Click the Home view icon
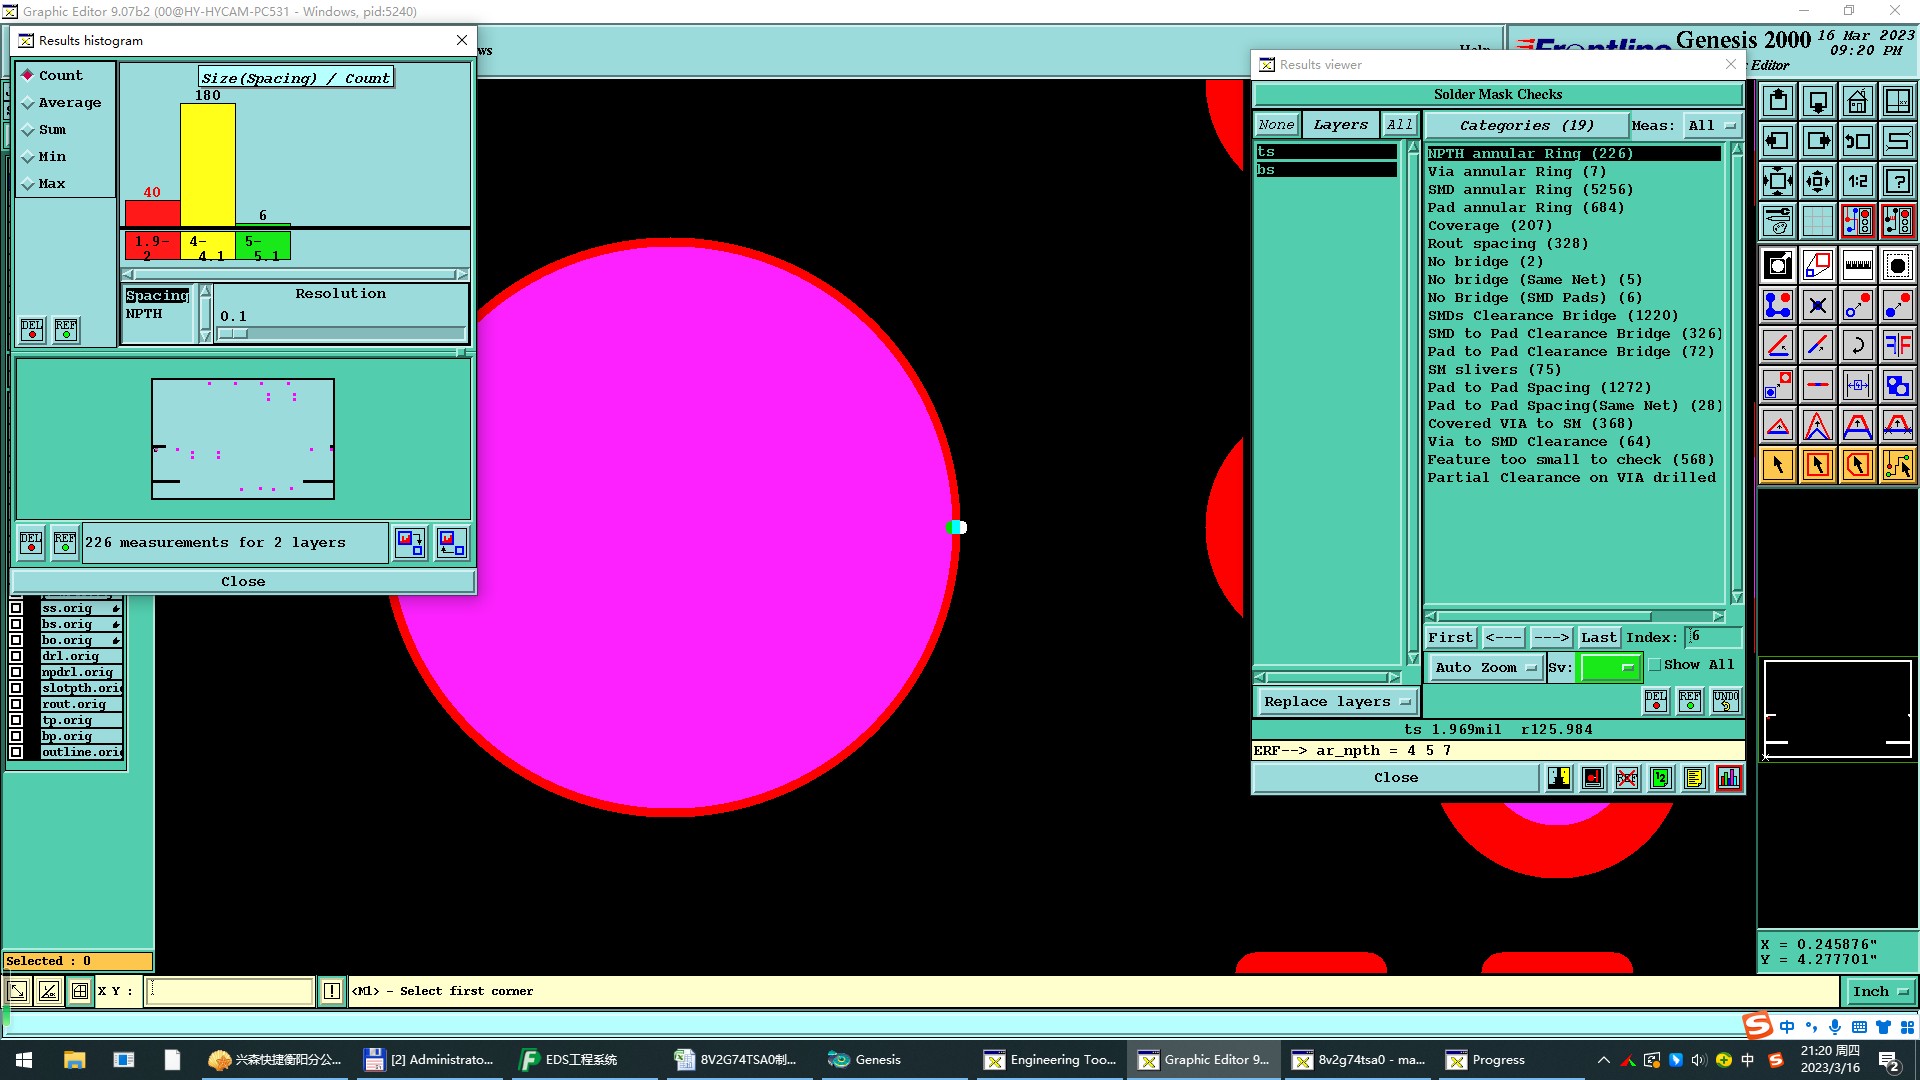 tap(1857, 101)
